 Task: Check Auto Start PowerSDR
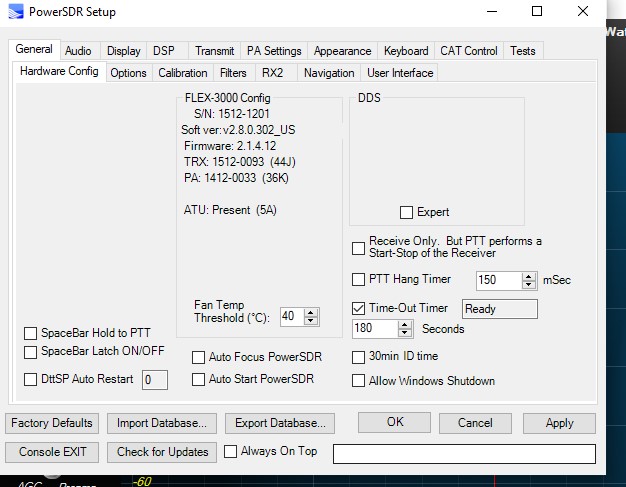click(x=198, y=379)
